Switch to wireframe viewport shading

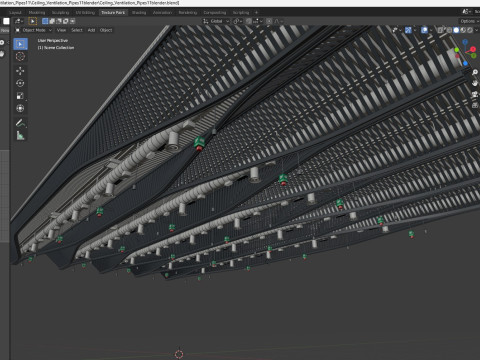[x=449, y=30]
